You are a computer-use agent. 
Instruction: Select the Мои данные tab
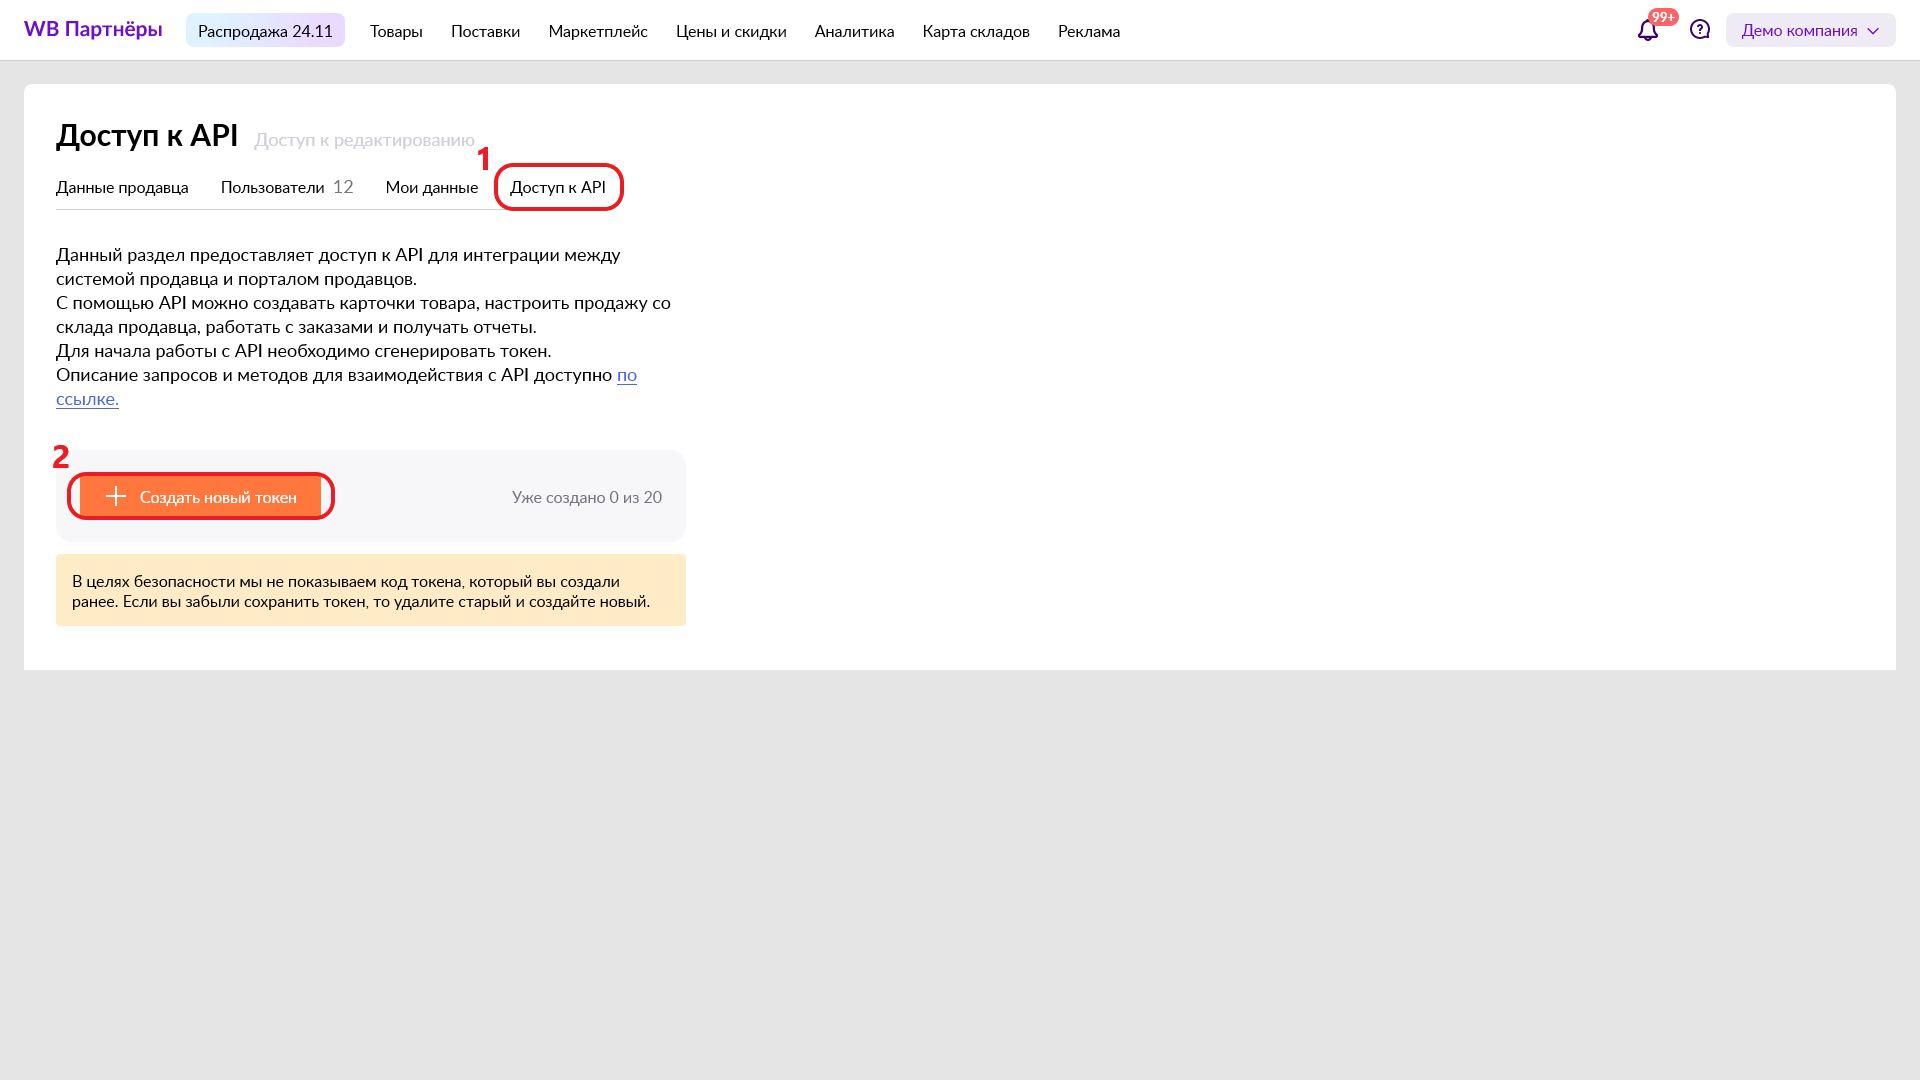click(431, 188)
